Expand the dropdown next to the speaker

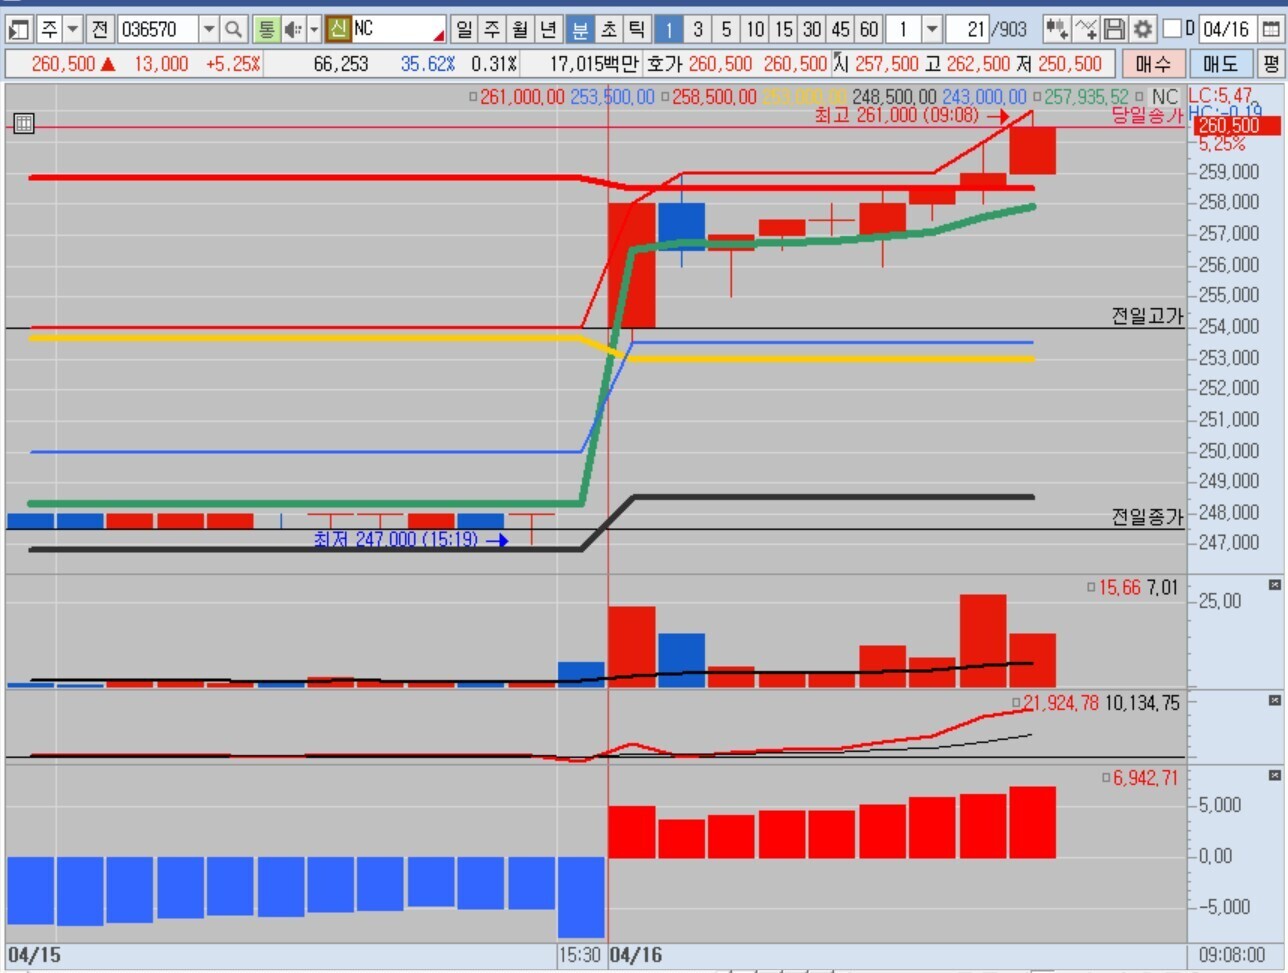(x=314, y=29)
